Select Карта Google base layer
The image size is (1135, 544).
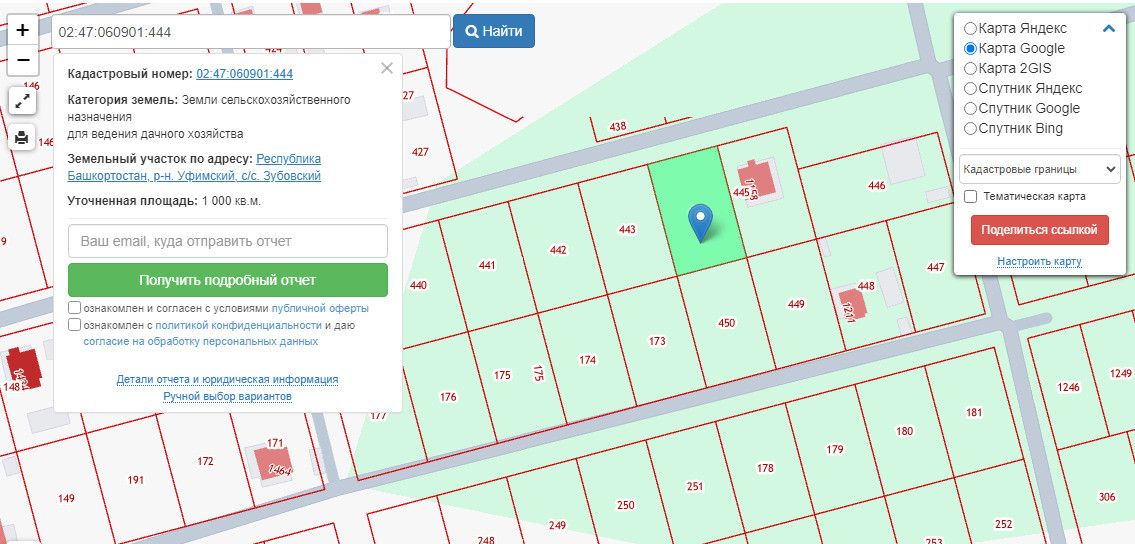970,48
